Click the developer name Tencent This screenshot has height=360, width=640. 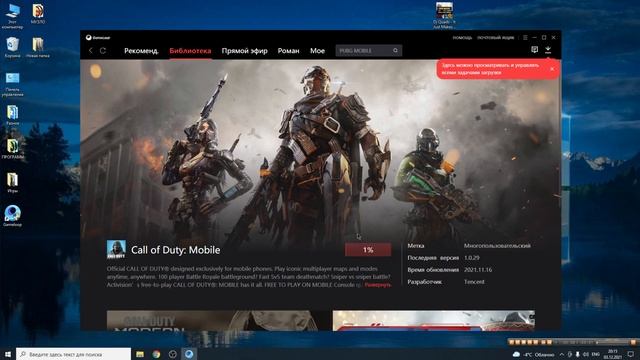click(474, 282)
